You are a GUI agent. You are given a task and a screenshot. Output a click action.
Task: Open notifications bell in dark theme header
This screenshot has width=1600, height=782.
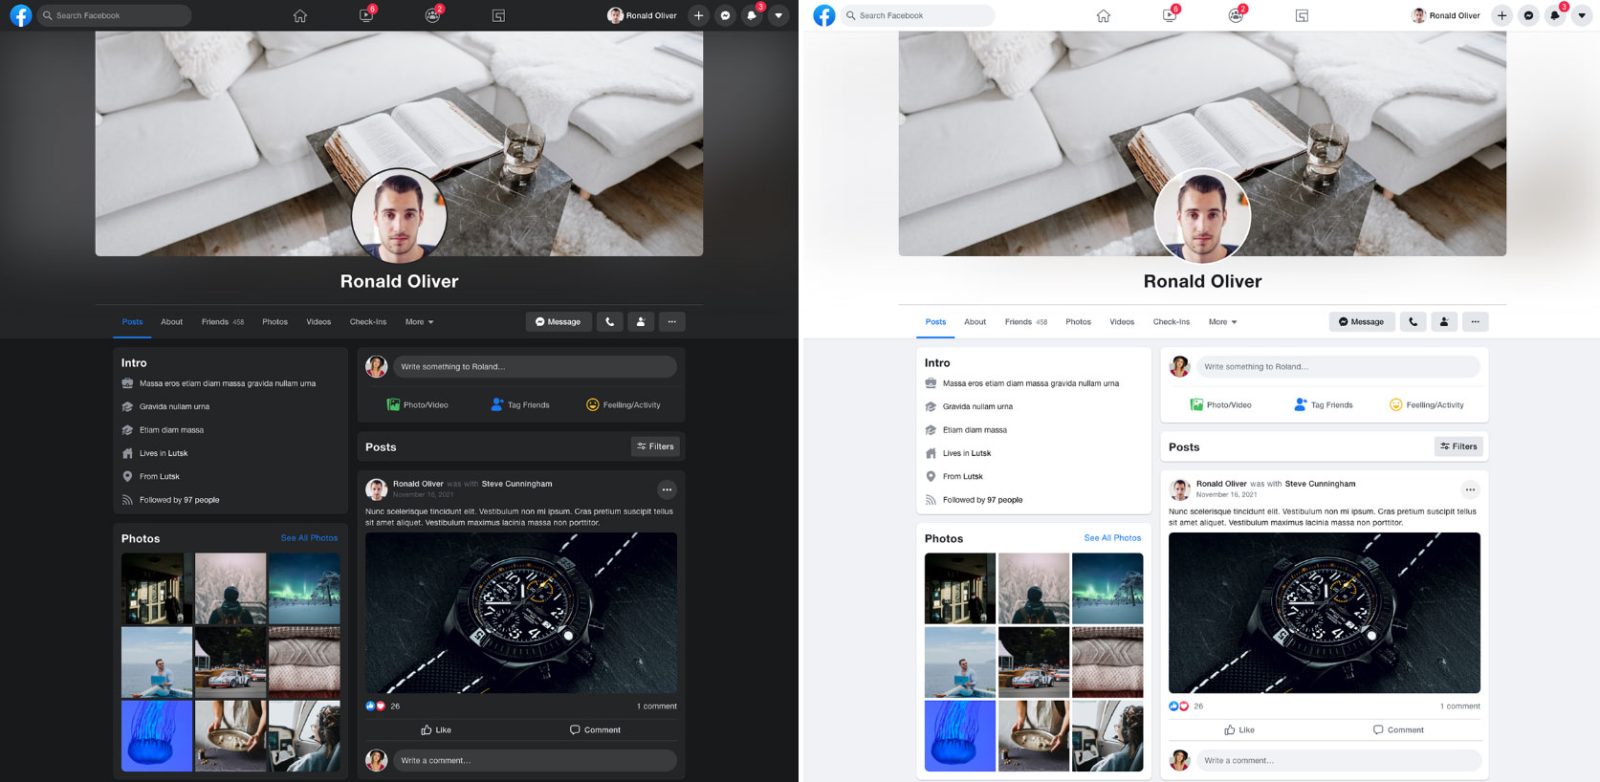coord(752,15)
